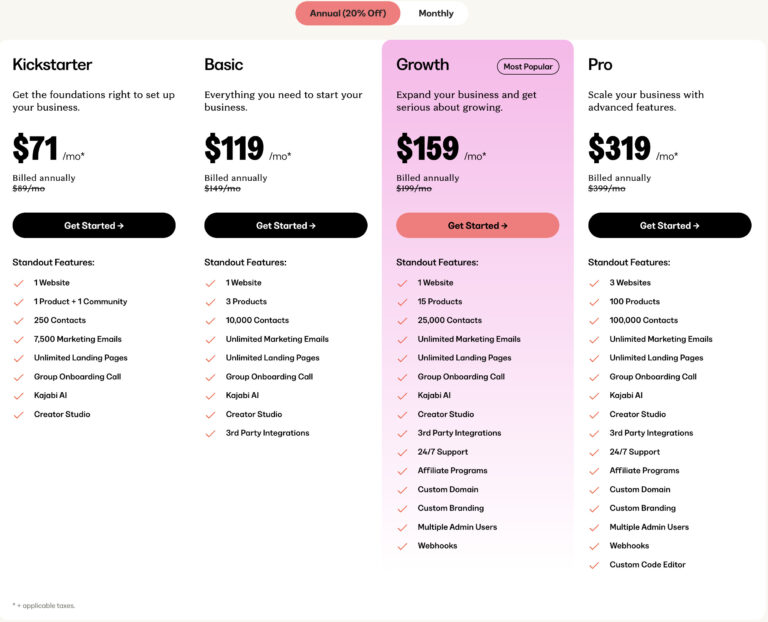Click checkmark next to Custom Code Editor

[x=595, y=565]
